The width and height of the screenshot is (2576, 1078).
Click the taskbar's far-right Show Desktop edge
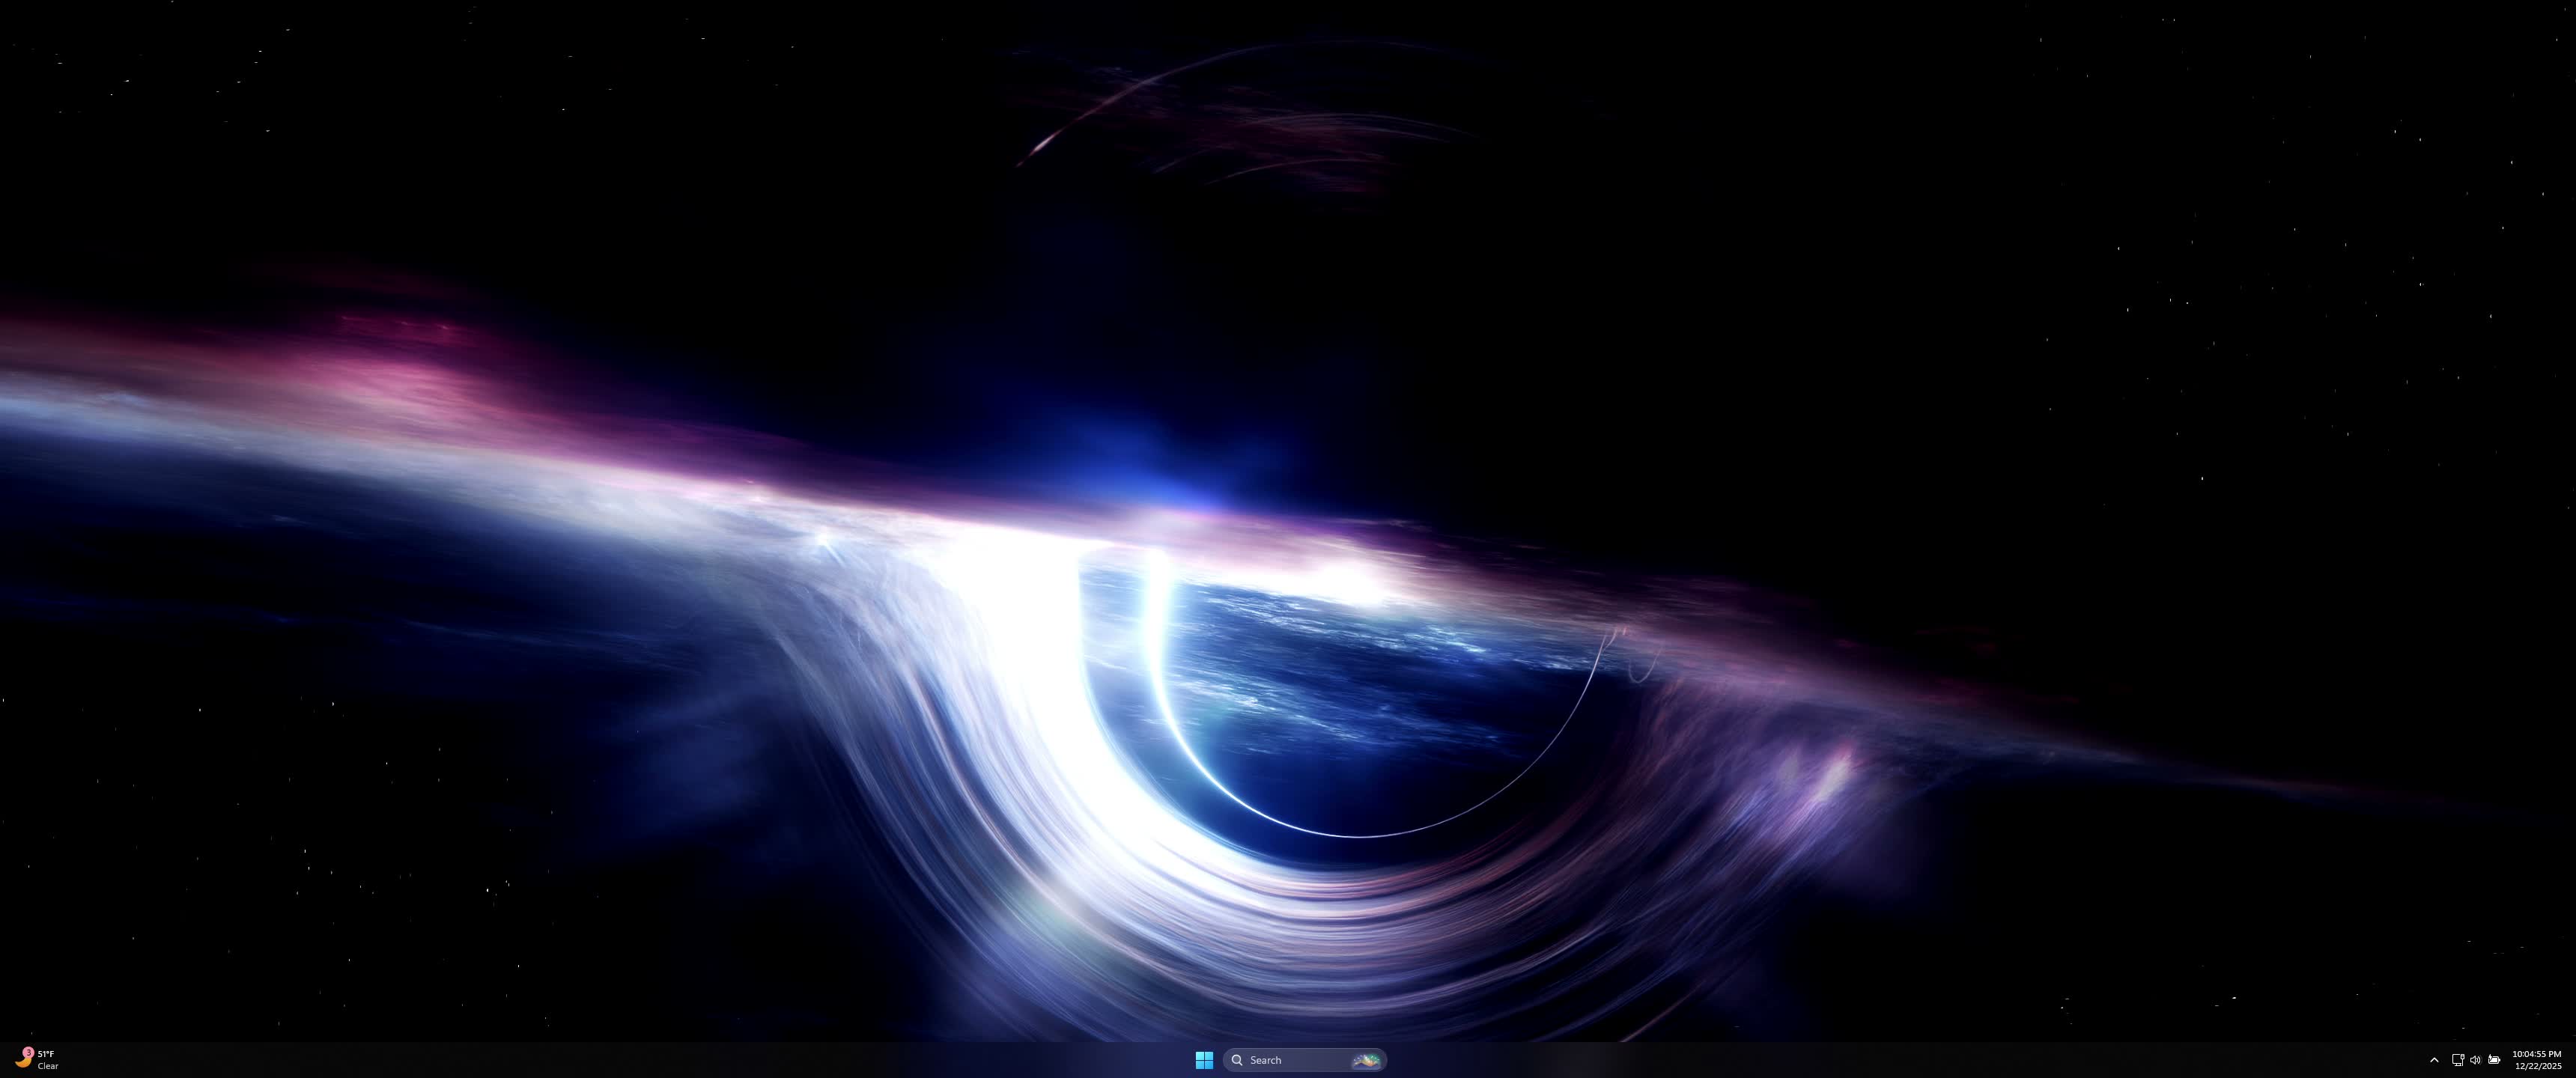[x=2573, y=1060]
